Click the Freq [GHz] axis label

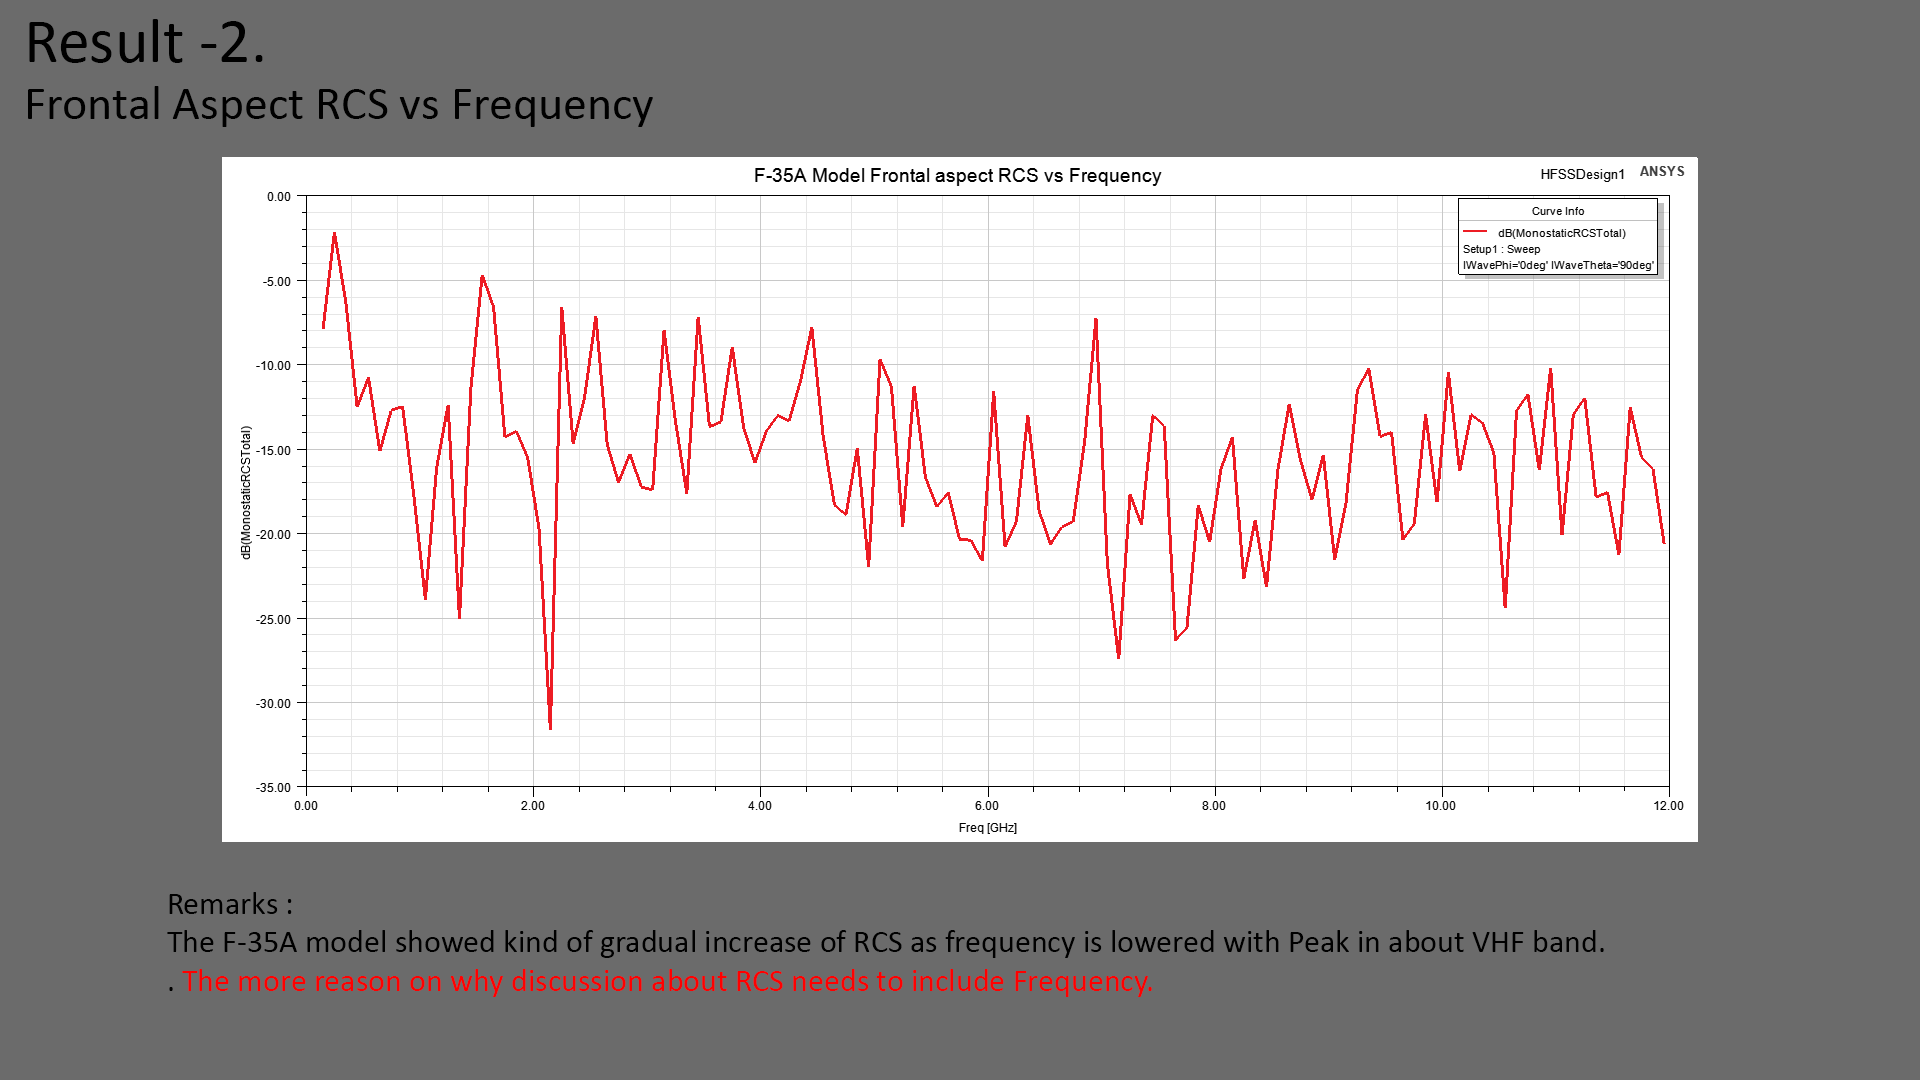[x=987, y=828]
